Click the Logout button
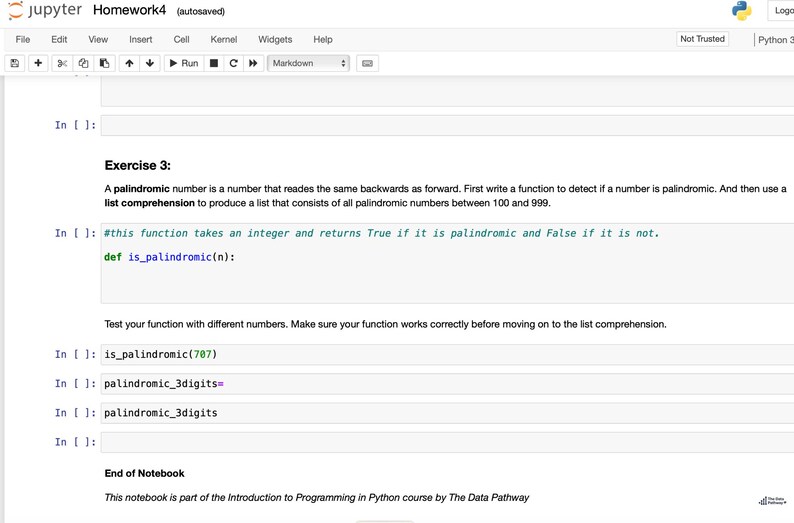The width and height of the screenshot is (794, 523). (x=781, y=11)
